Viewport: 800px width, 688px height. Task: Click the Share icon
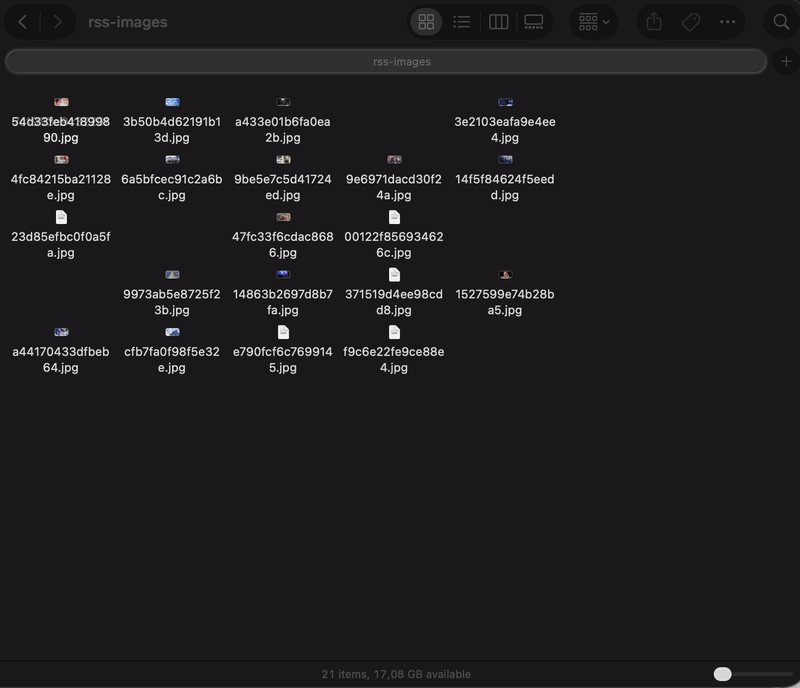tap(654, 22)
